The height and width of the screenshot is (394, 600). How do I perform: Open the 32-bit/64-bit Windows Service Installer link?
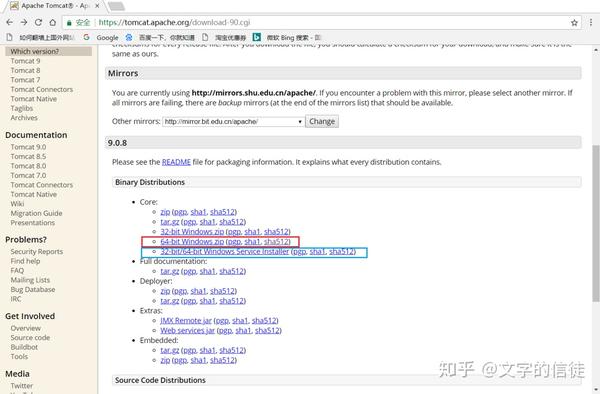click(x=225, y=252)
